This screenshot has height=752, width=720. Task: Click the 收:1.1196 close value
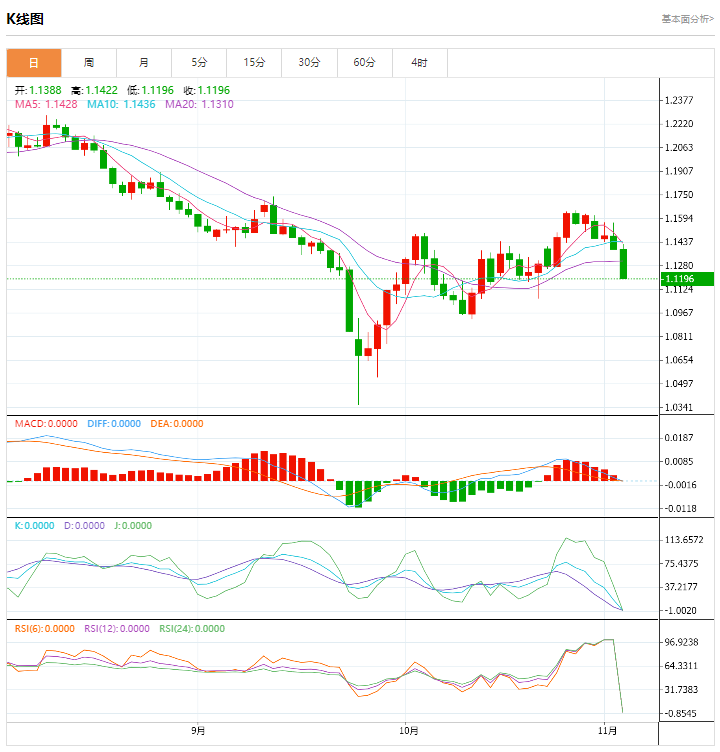coord(207,90)
